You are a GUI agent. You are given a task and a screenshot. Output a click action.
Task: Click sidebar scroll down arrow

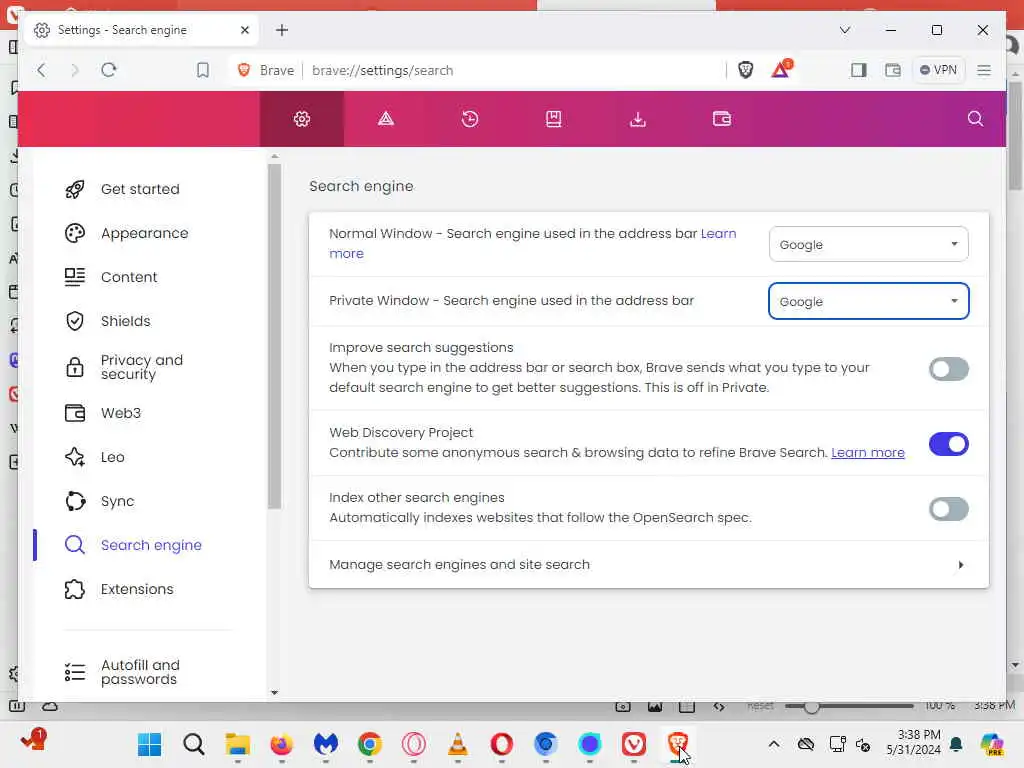click(x=274, y=693)
